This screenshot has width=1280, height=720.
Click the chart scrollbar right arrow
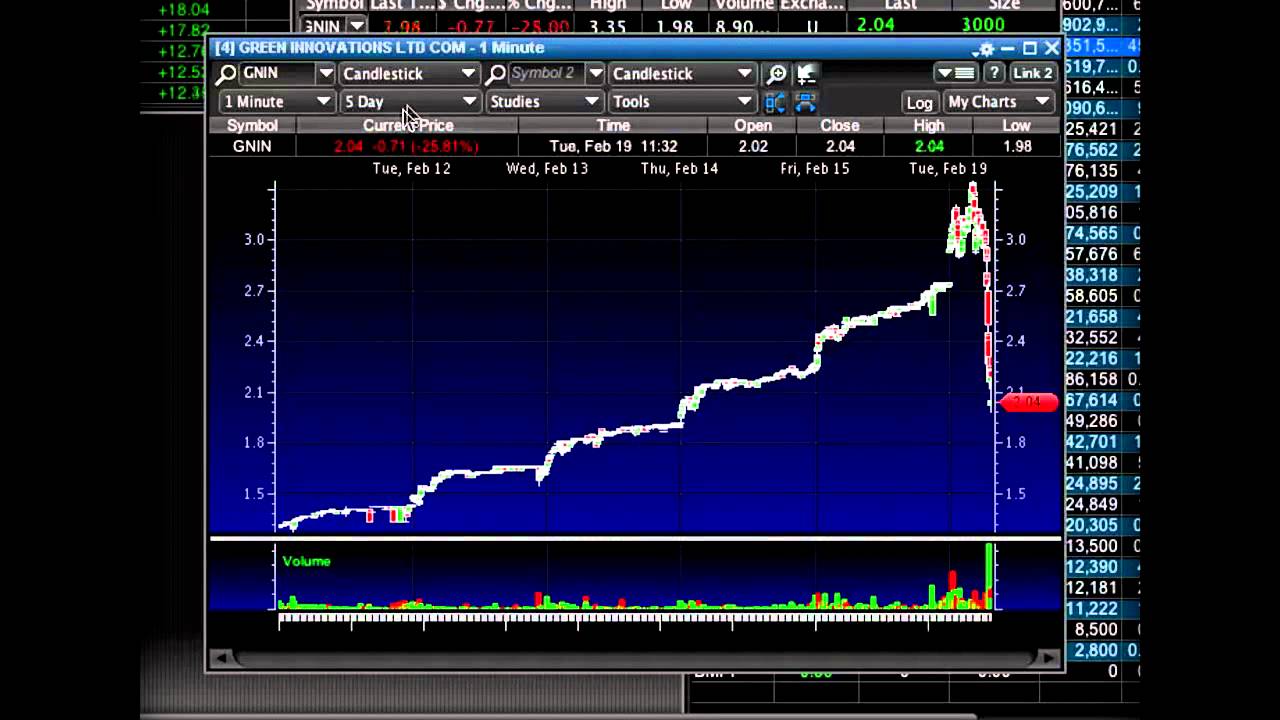1049,657
